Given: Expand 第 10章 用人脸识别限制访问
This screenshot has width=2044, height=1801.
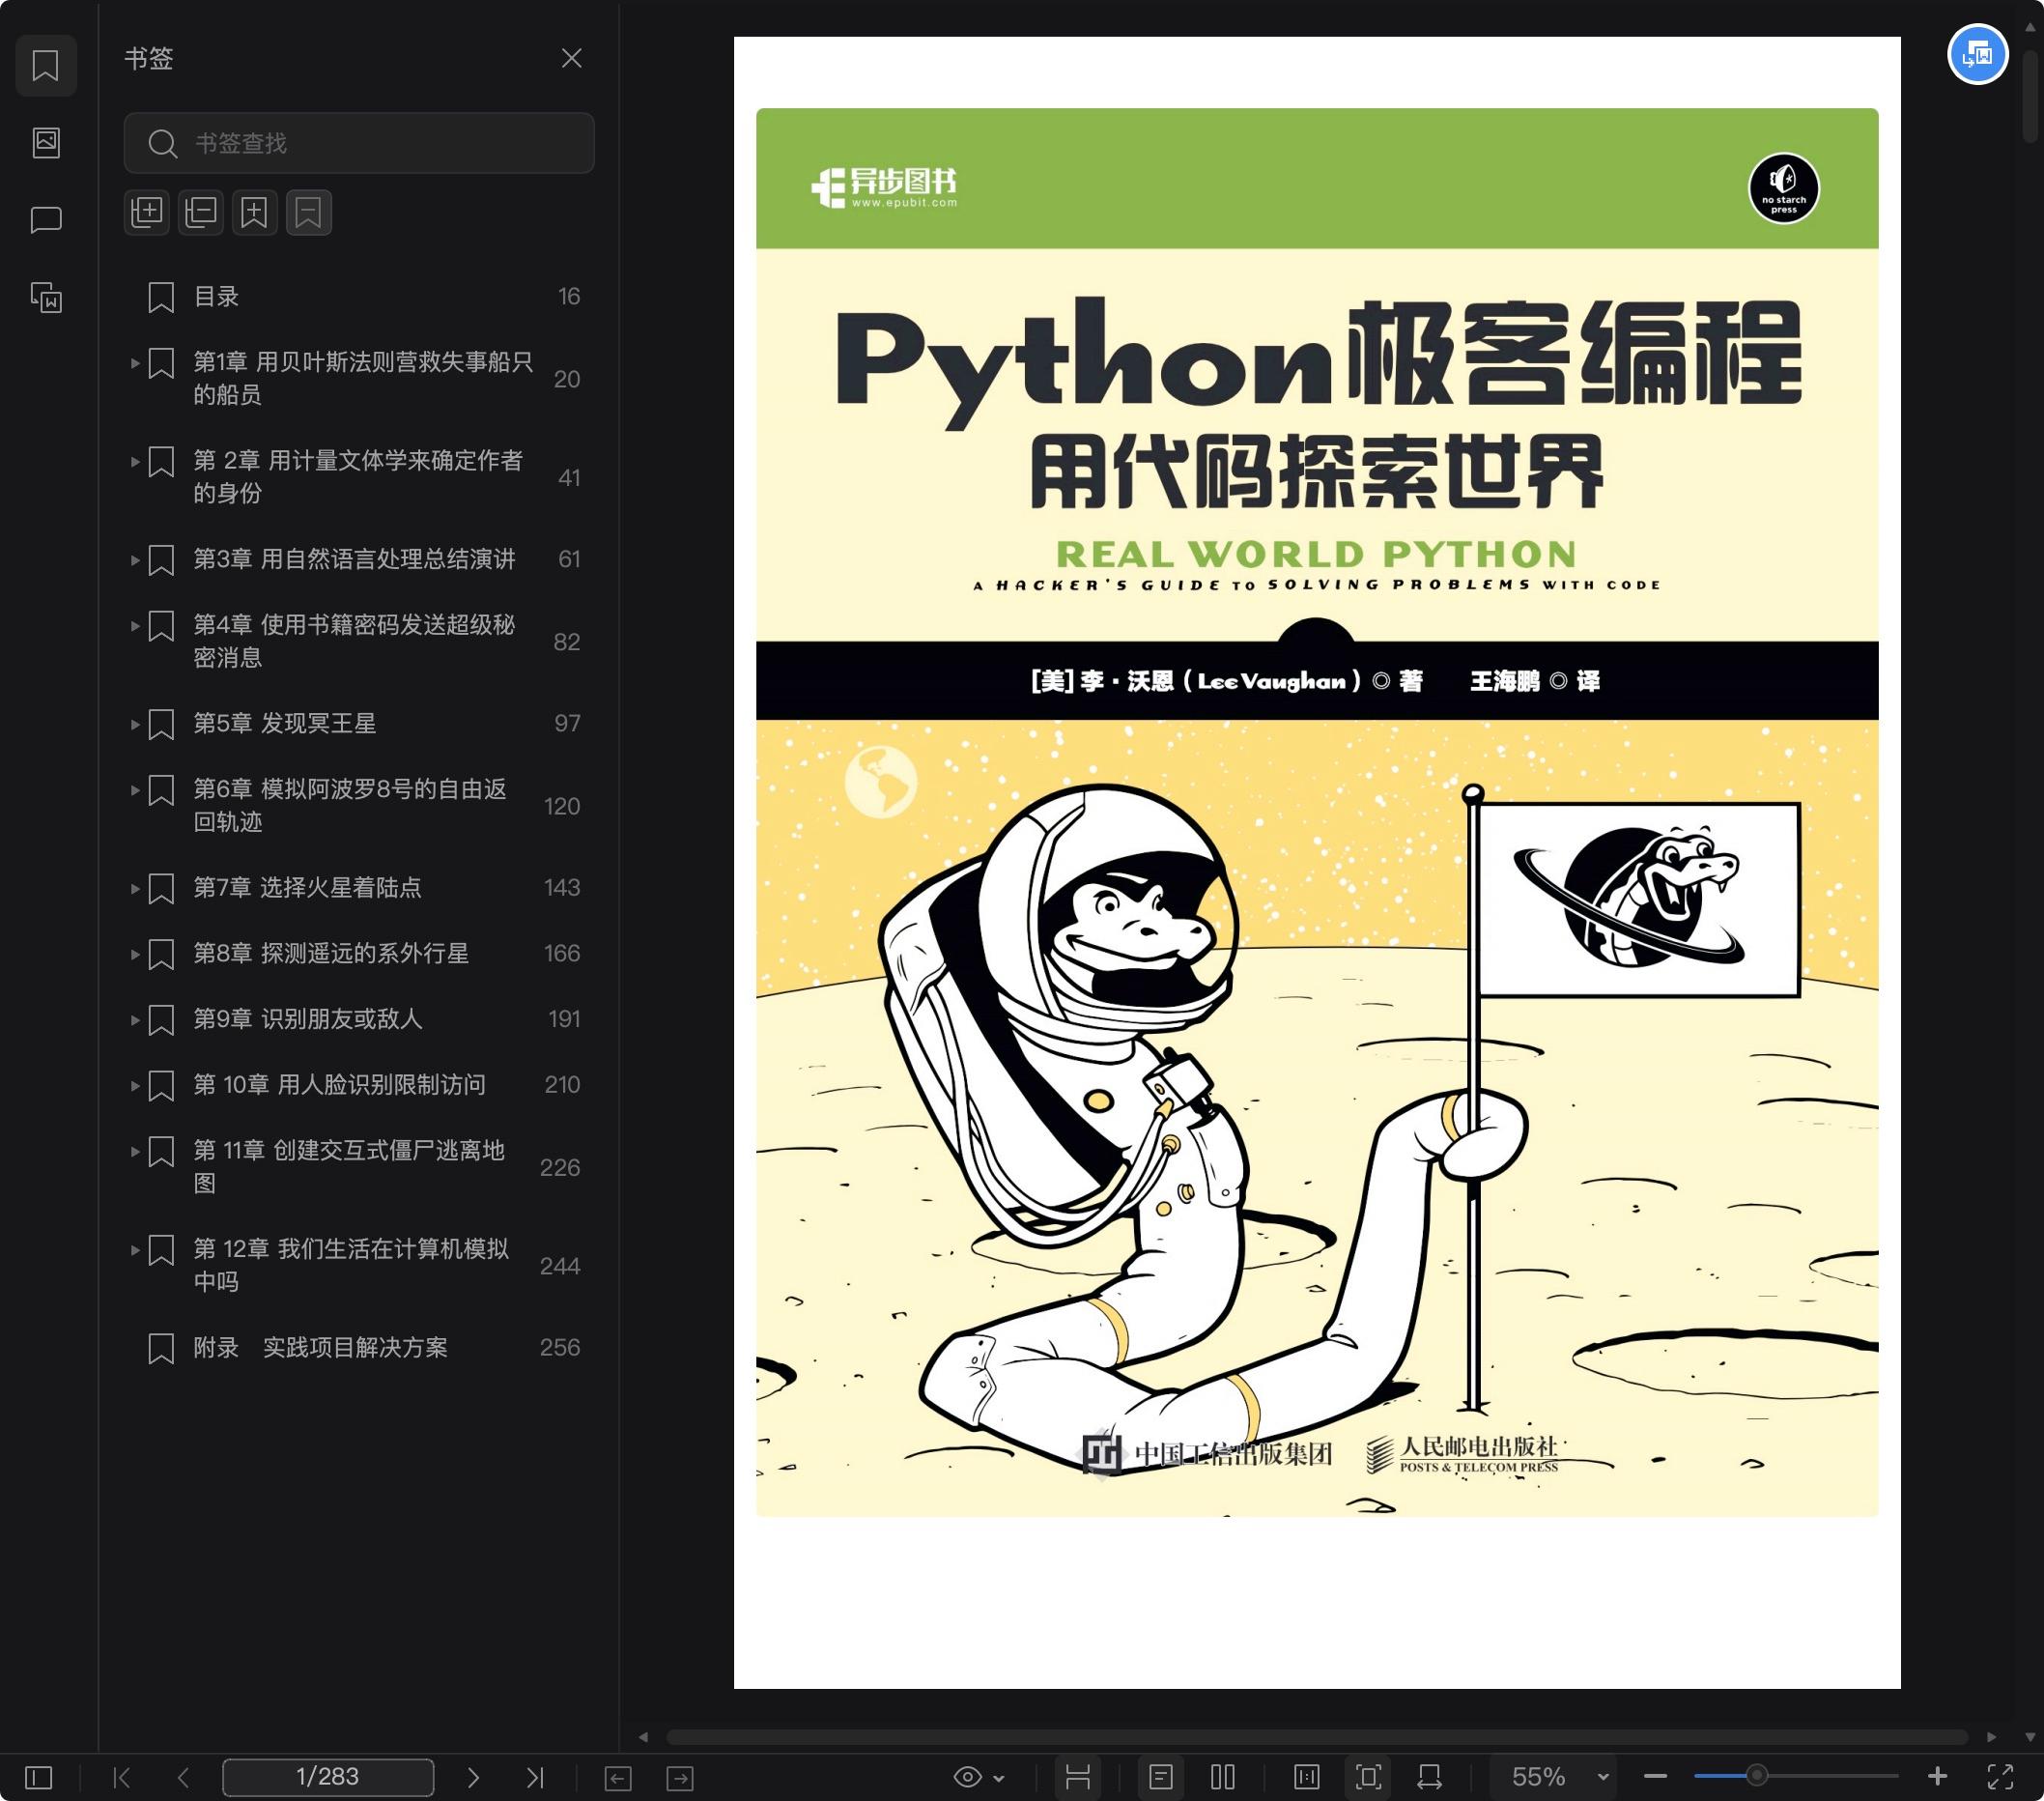Looking at the screenshot, I should coord(134,1085).
